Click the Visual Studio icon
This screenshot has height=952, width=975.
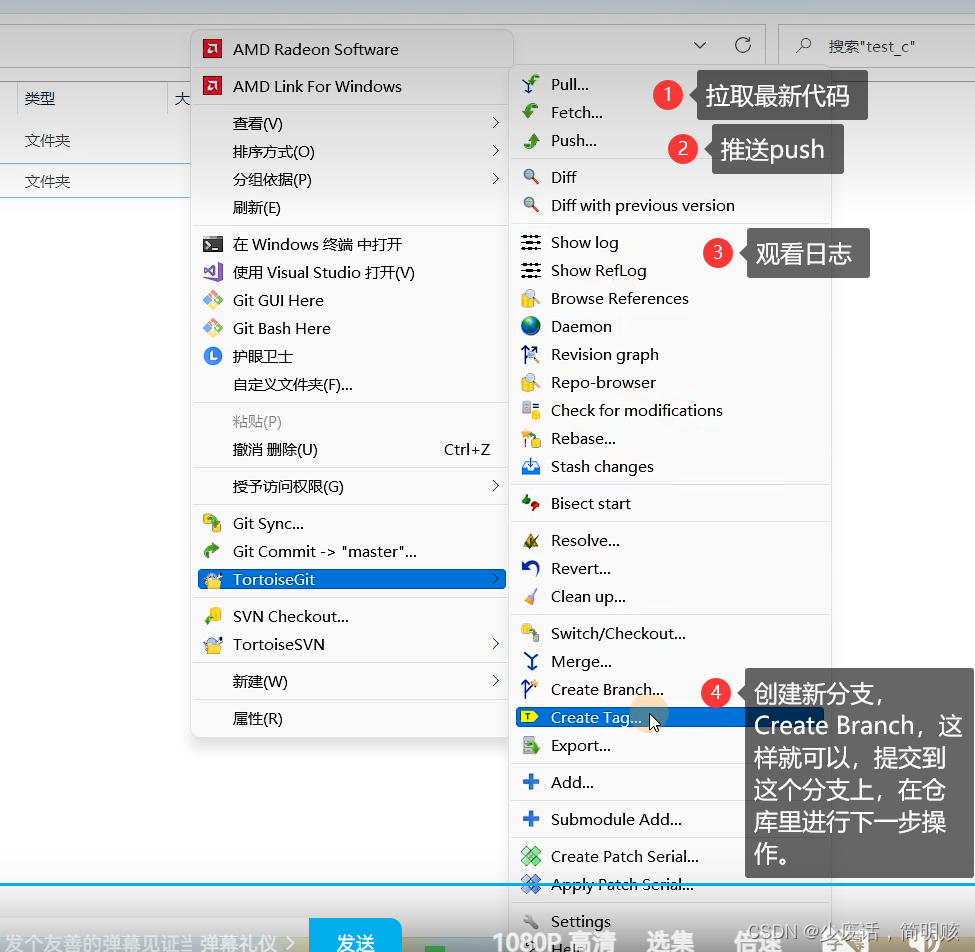pyautogui.click(x=213, y=272)
